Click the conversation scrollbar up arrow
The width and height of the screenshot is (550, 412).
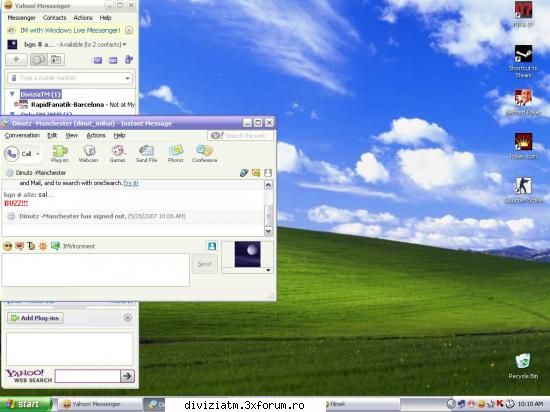268,185
